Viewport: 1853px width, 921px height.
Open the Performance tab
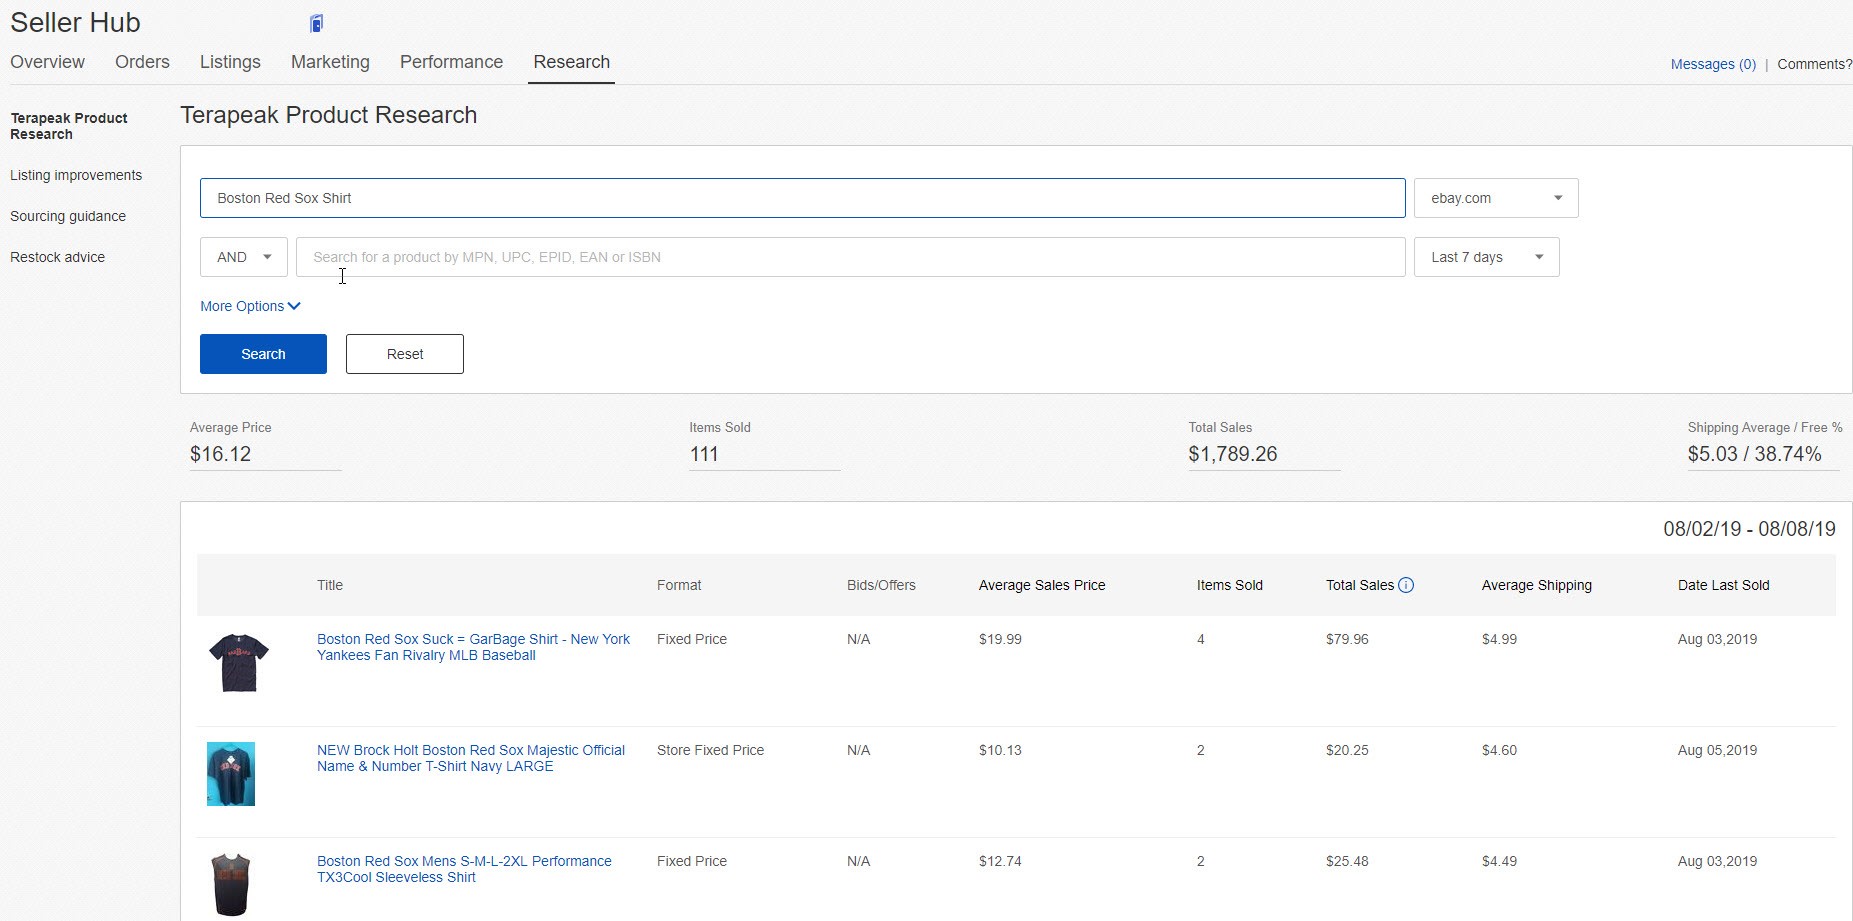coord(451,62)
